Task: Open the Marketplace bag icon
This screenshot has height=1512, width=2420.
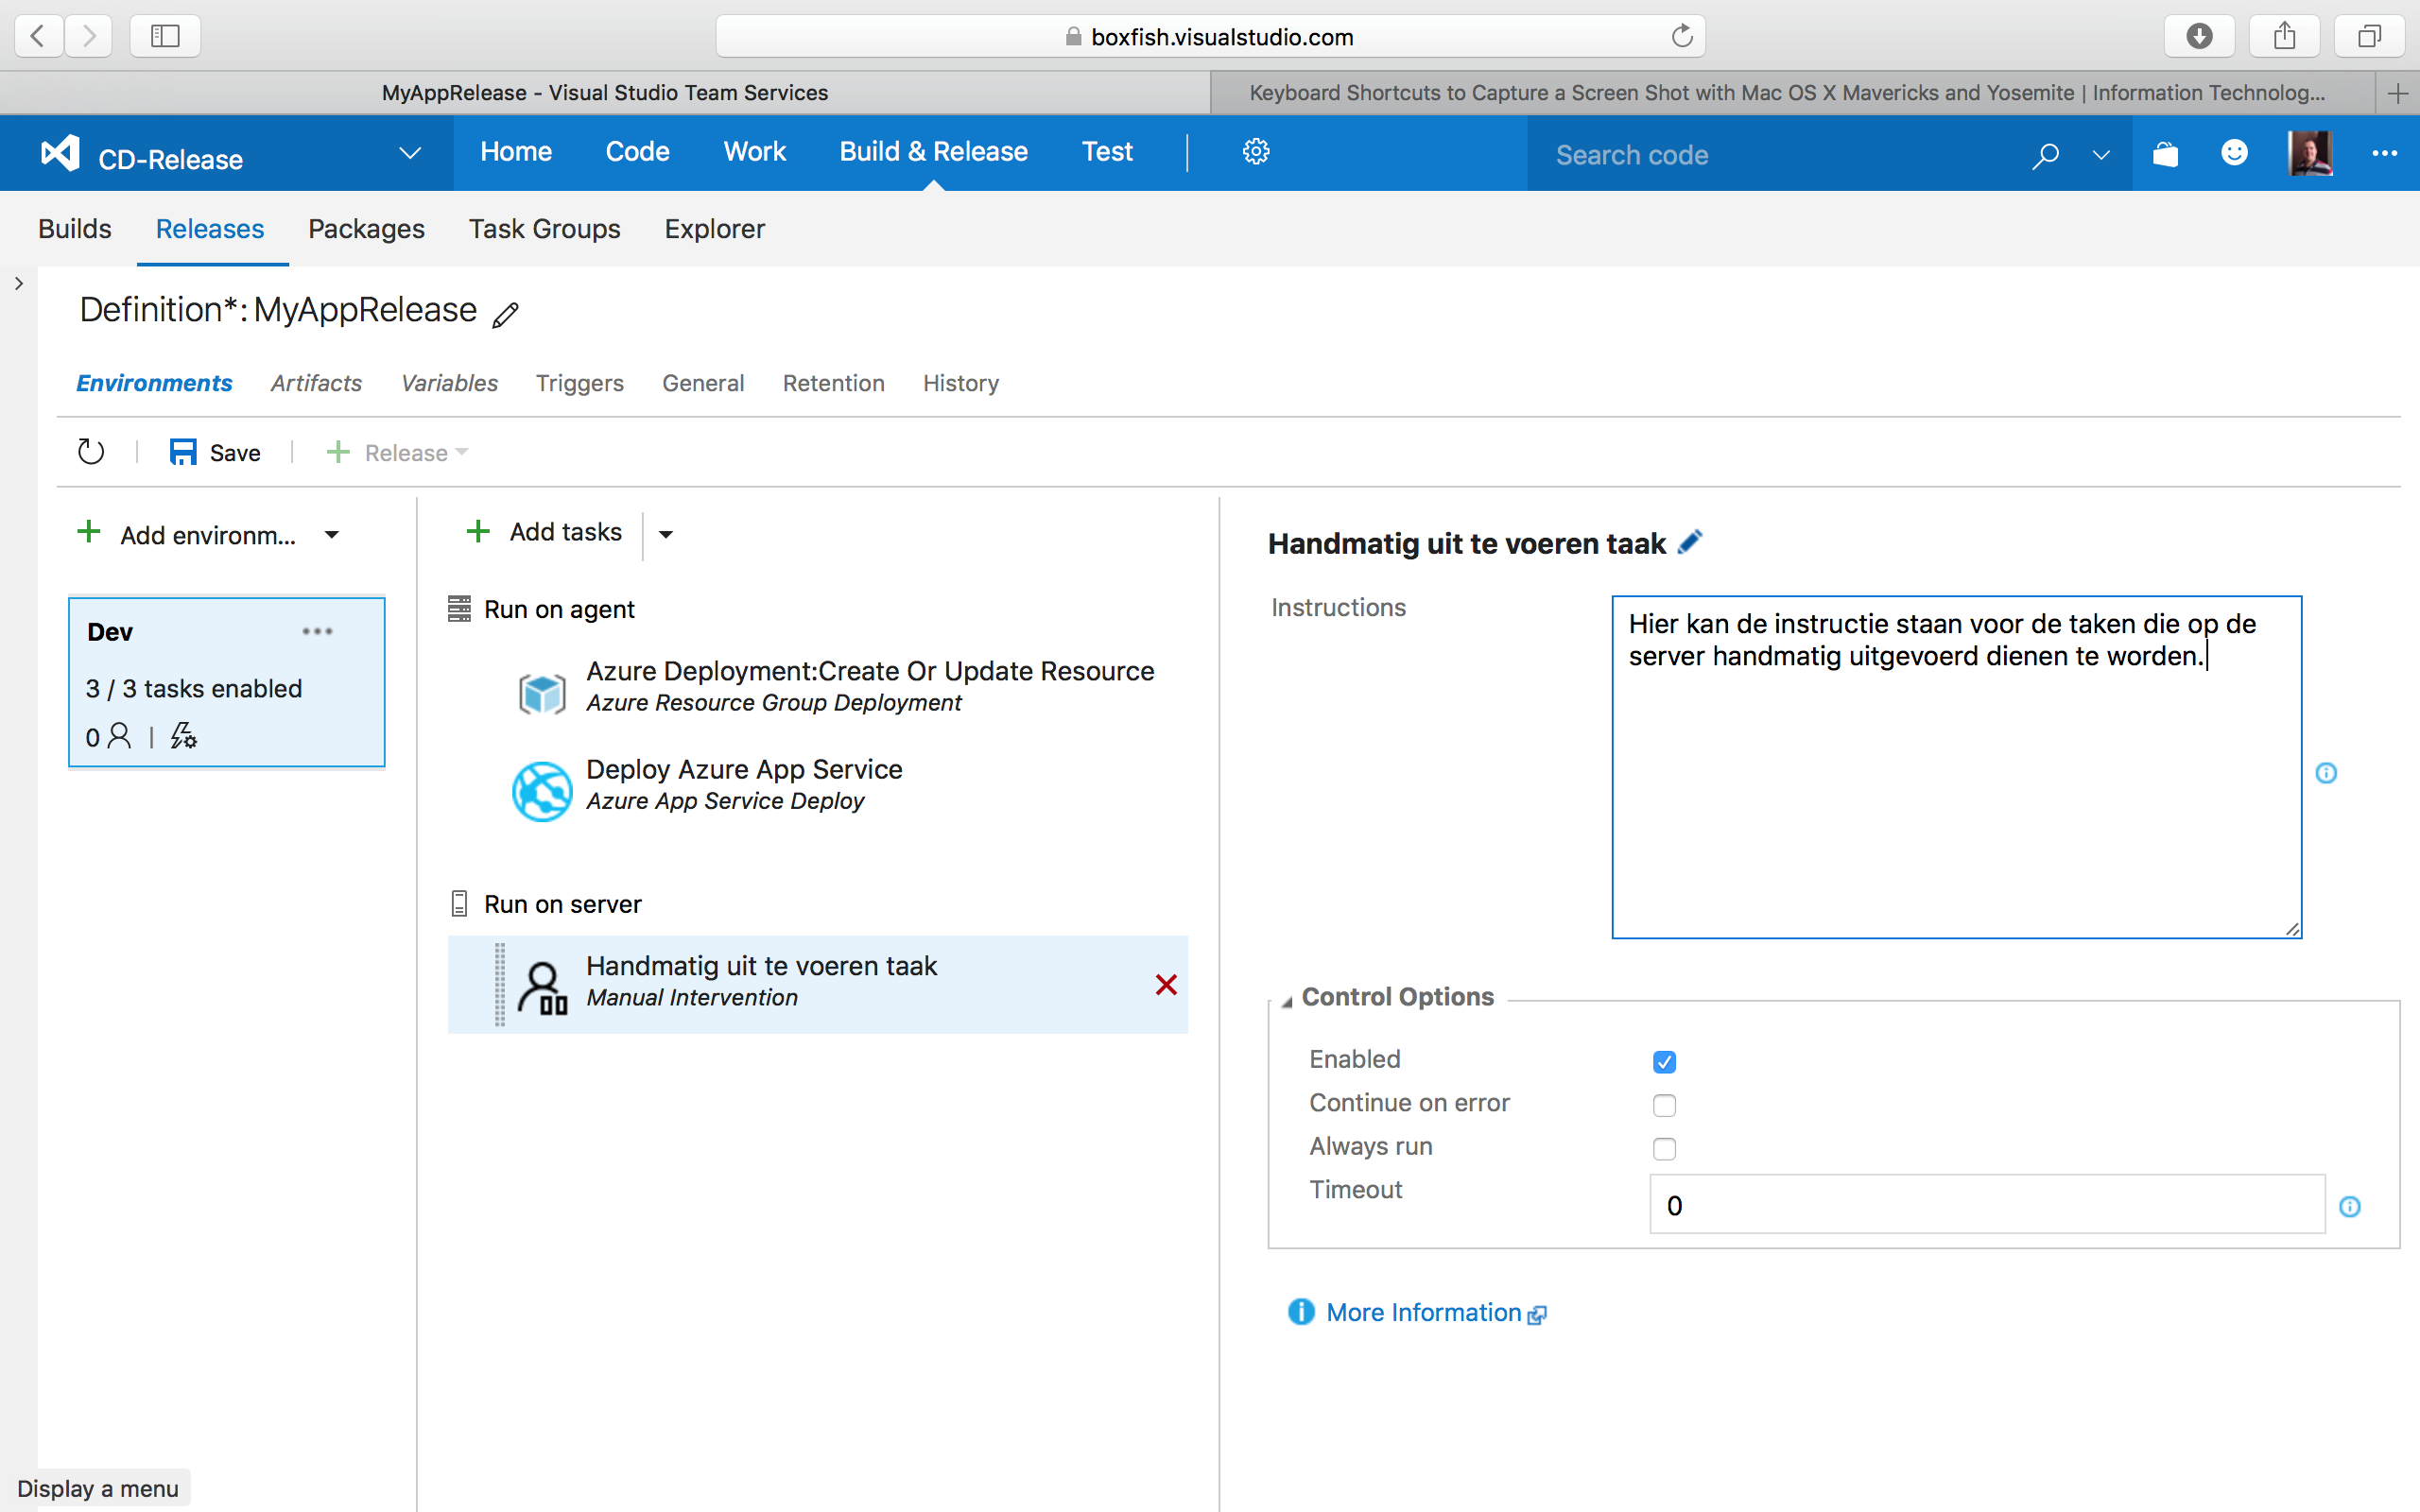Action: pyautogui.click(x=2166, y=153)
